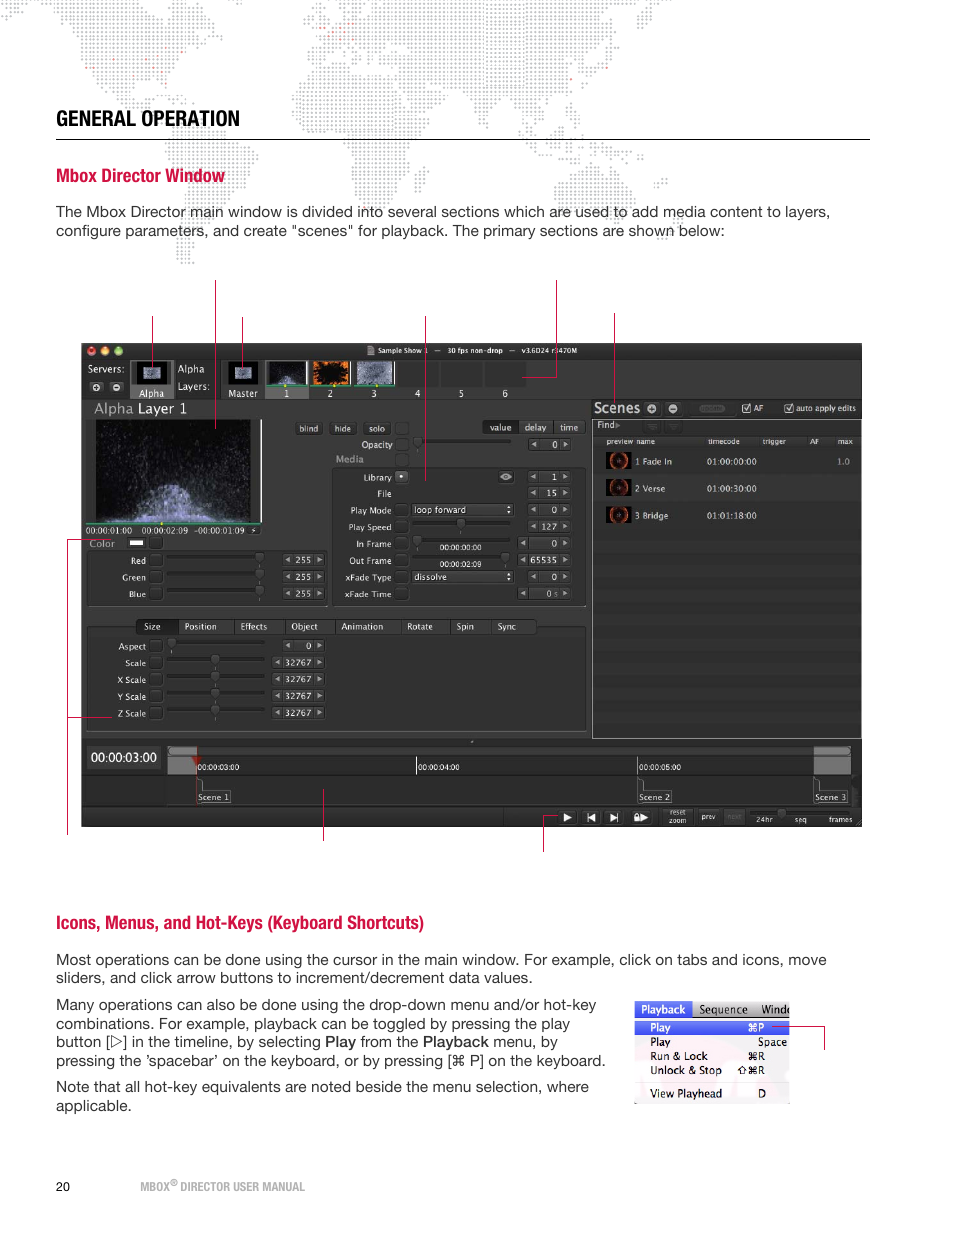Increment the Play Speed value arrow
This screenshot has width=954, height=1235.
[x=565, y=526]
